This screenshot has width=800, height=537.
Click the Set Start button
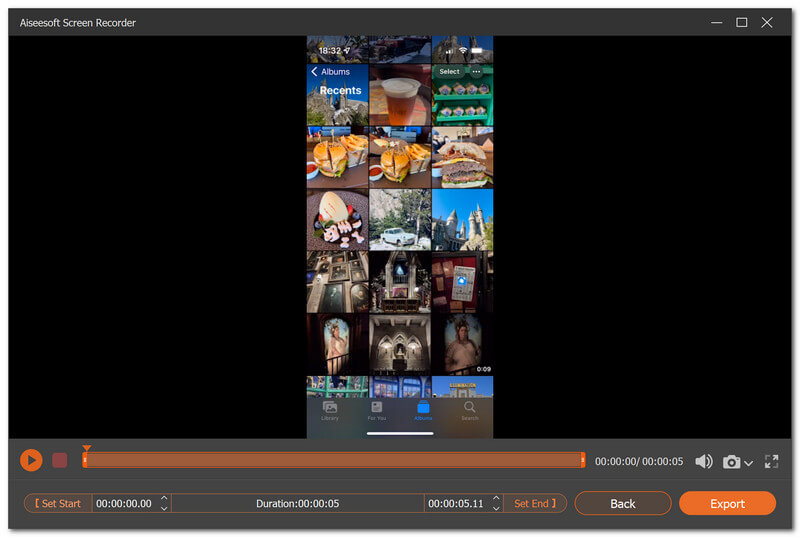[58, 503]
